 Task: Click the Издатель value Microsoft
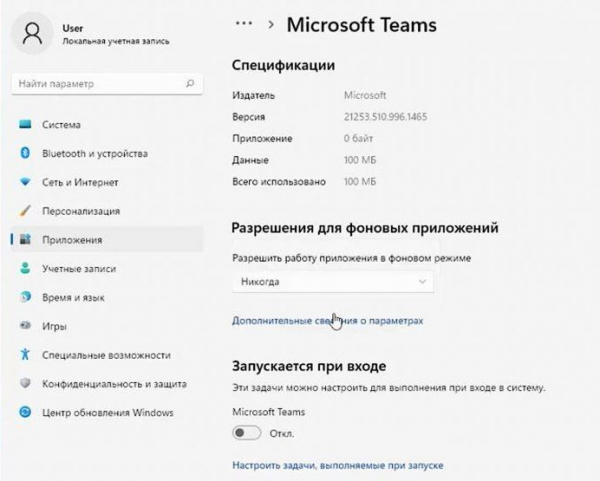click(x=365, y=95)
